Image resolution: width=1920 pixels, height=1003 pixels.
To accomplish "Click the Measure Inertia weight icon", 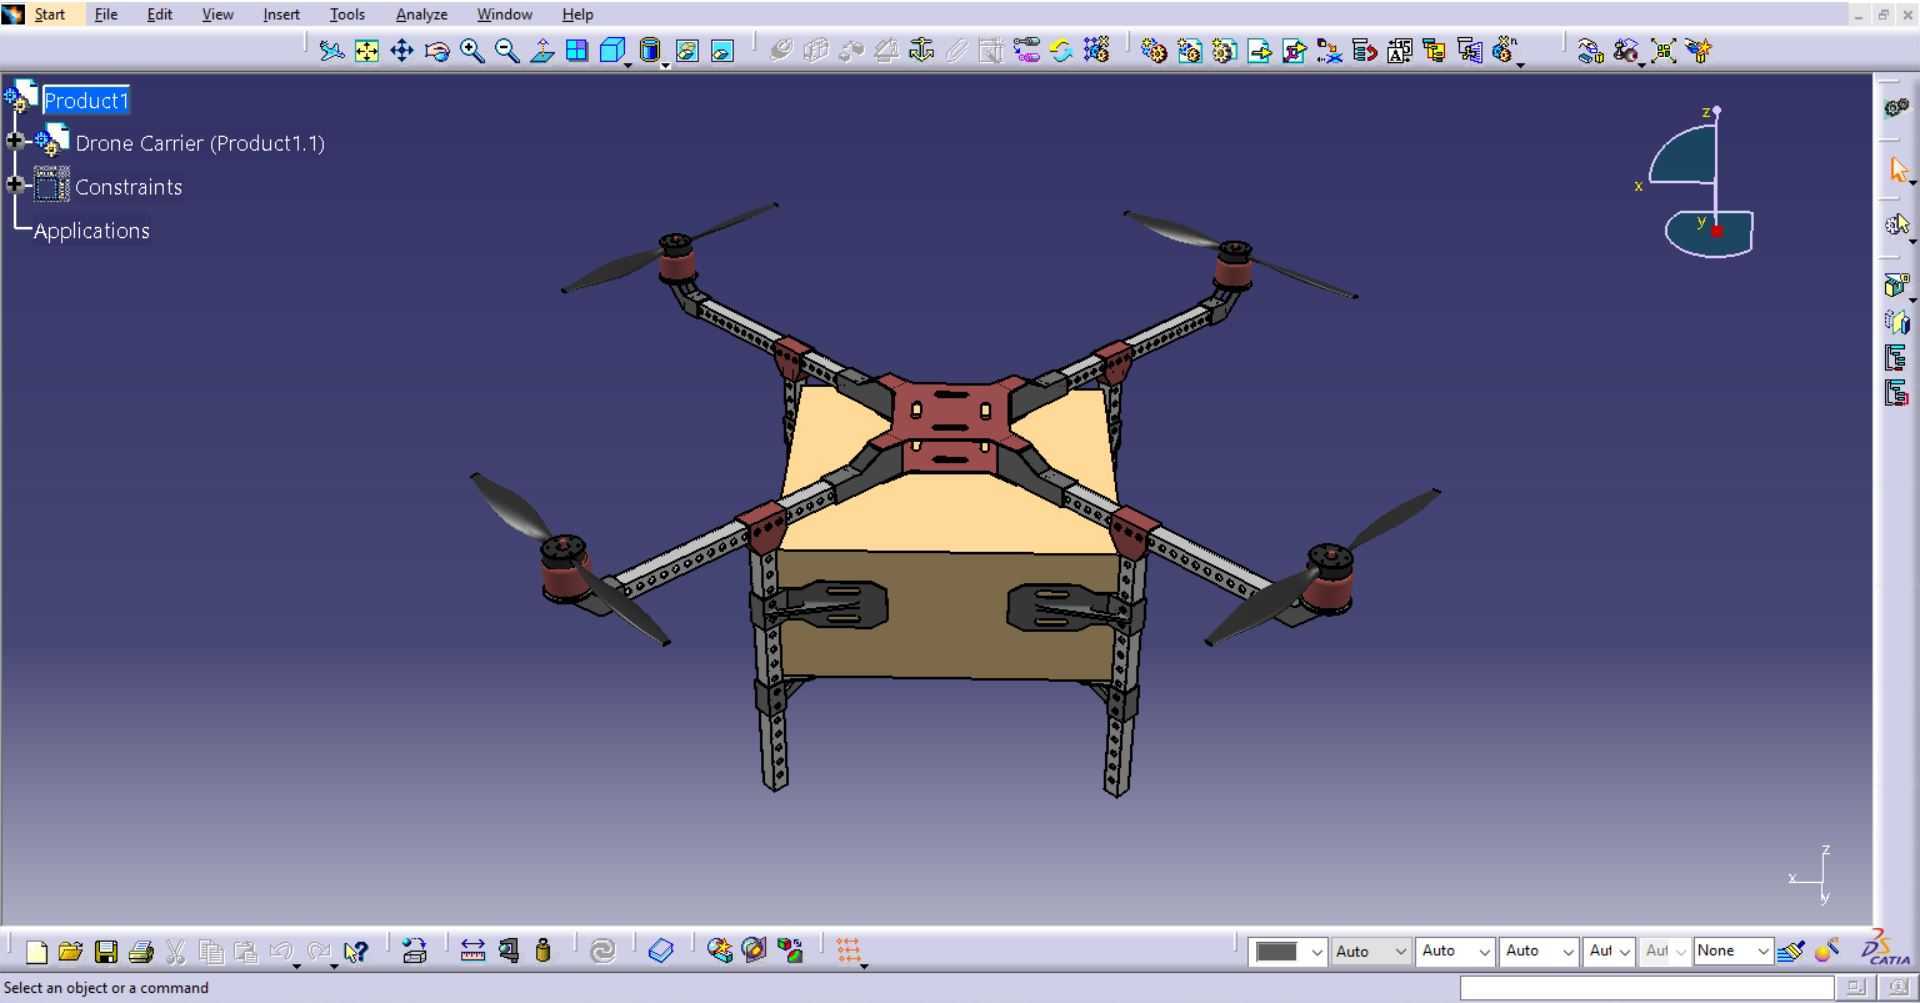I will [x=543, y=951].
